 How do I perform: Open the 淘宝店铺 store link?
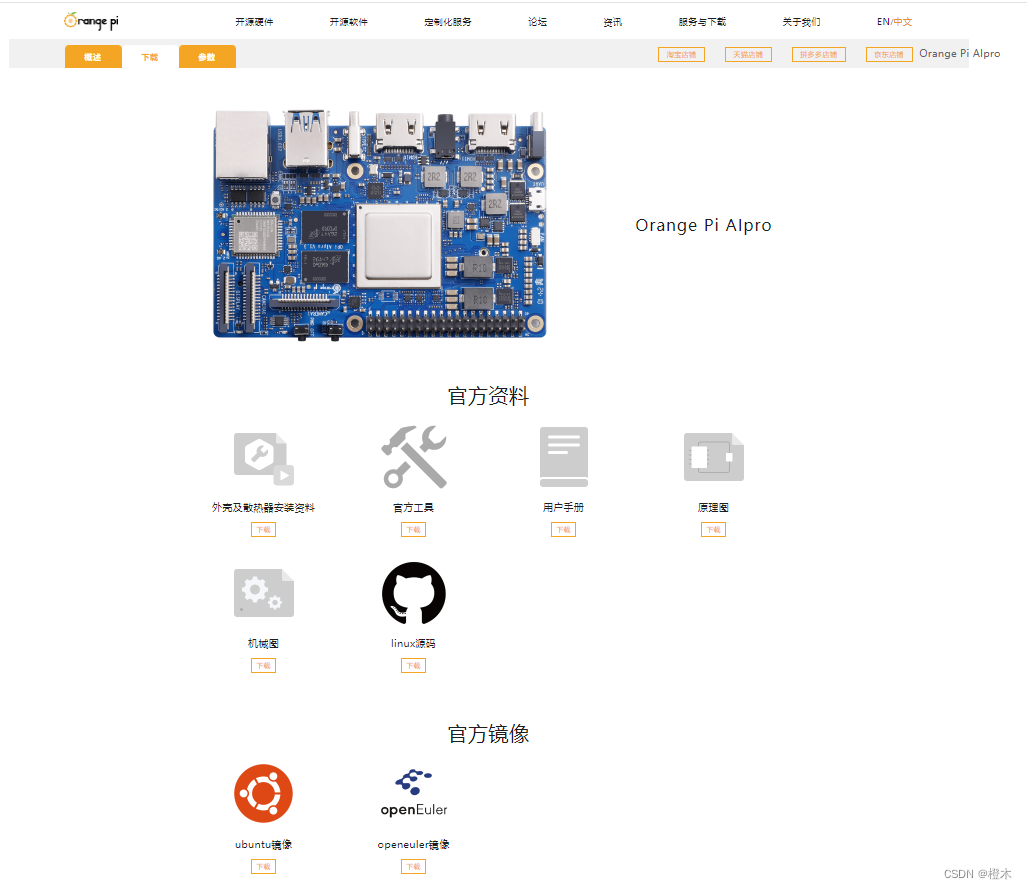coord(680,54)
